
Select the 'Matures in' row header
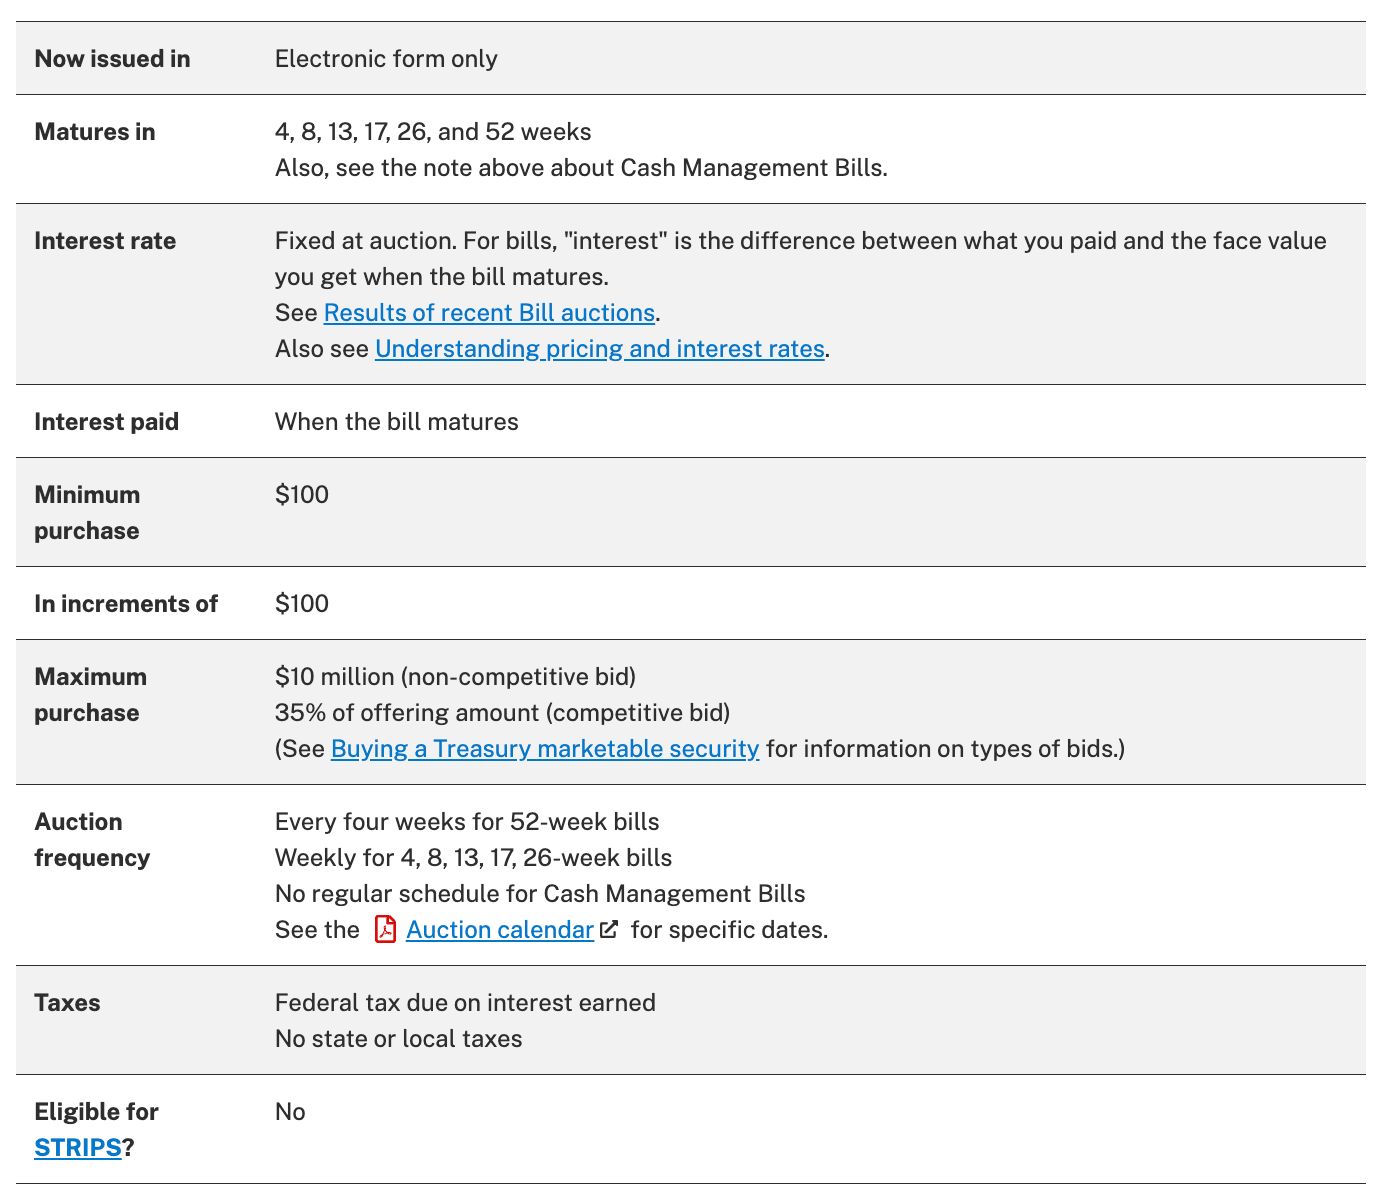(95, 132)
